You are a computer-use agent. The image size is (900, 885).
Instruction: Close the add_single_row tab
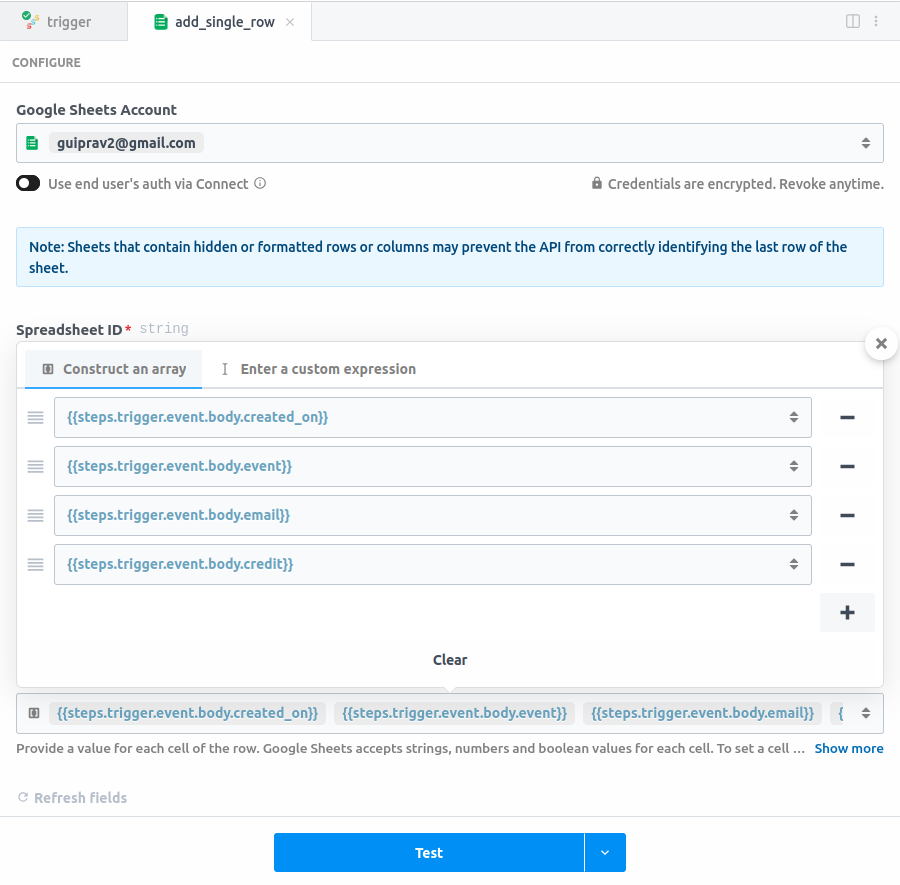[290, 22]
